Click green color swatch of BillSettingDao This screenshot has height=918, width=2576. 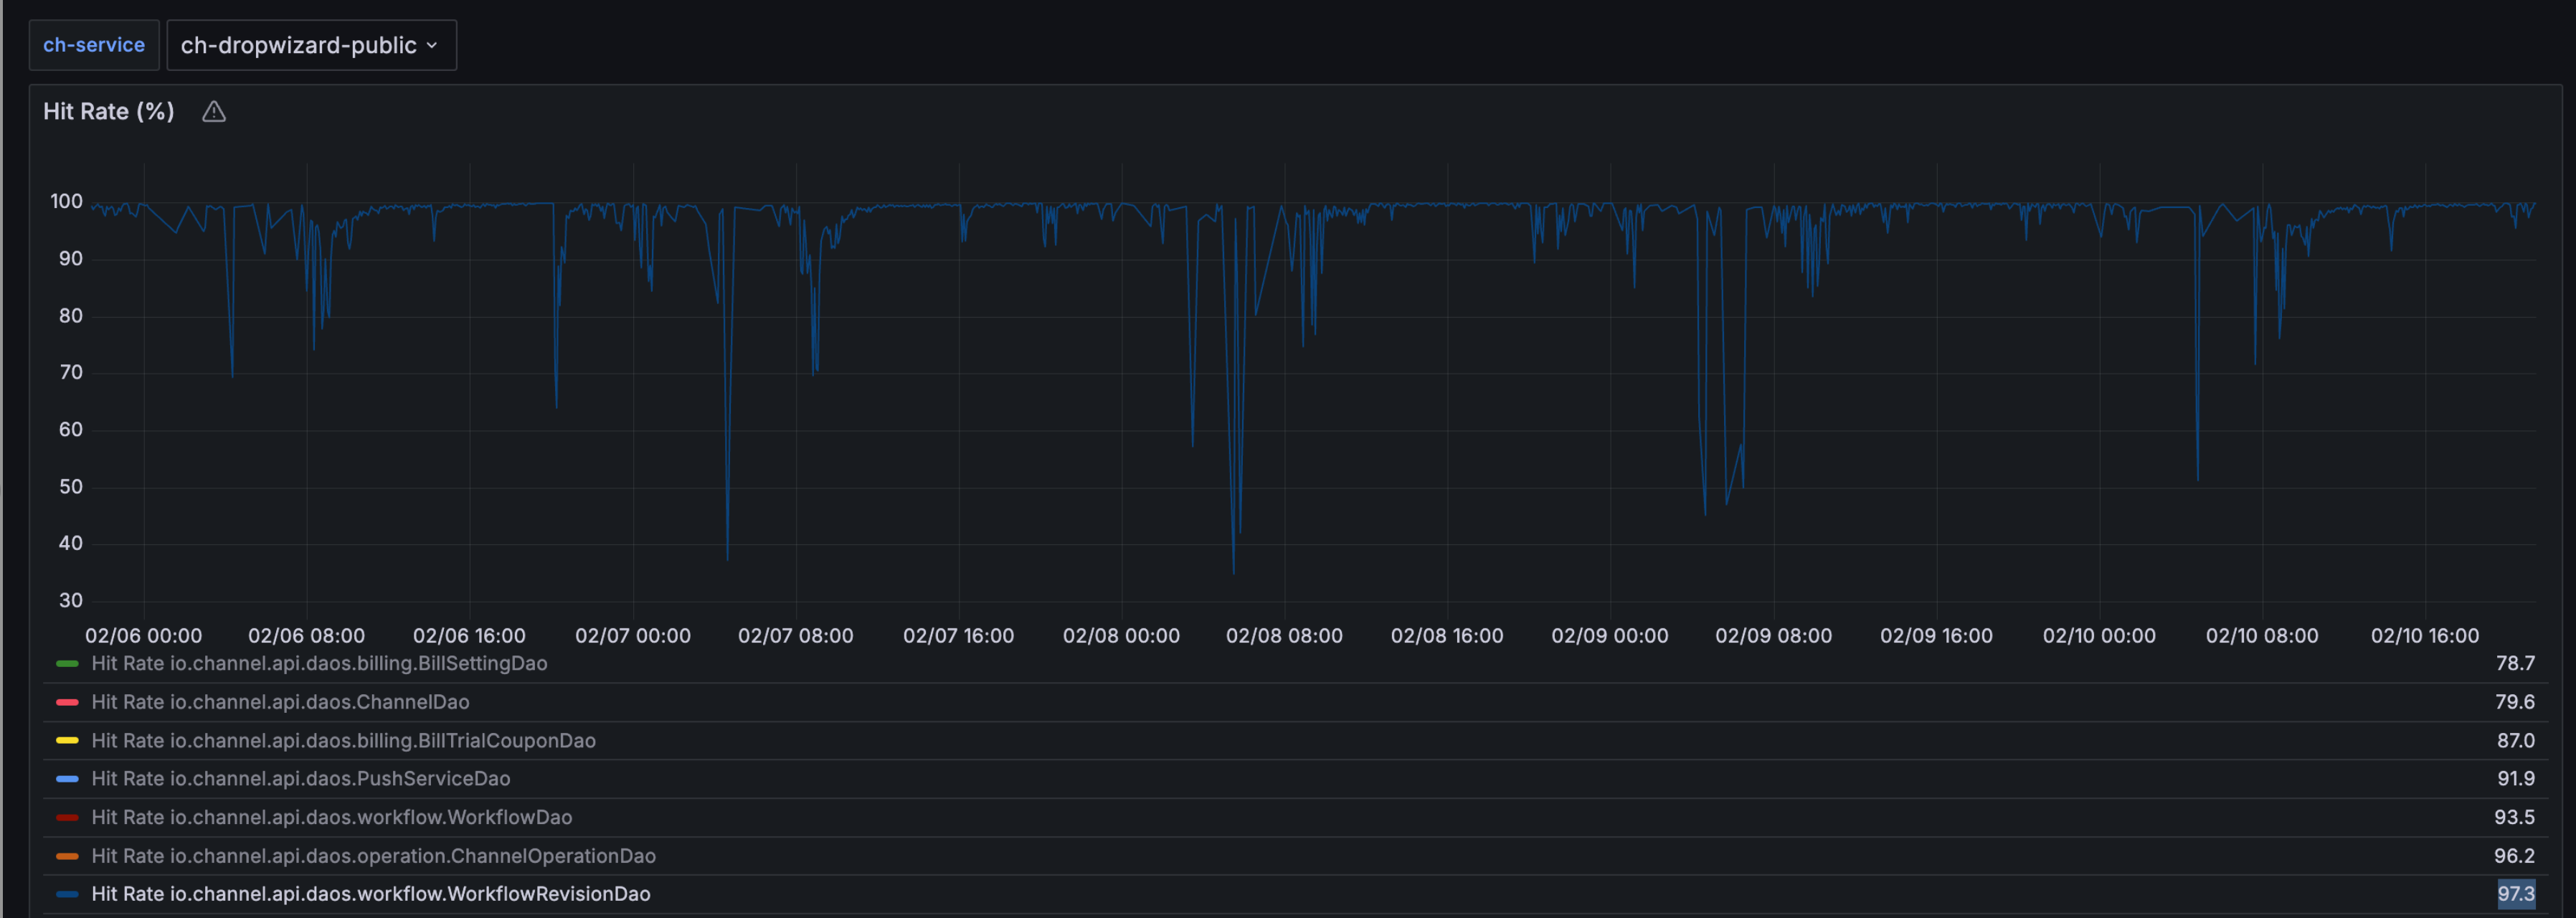67,663
